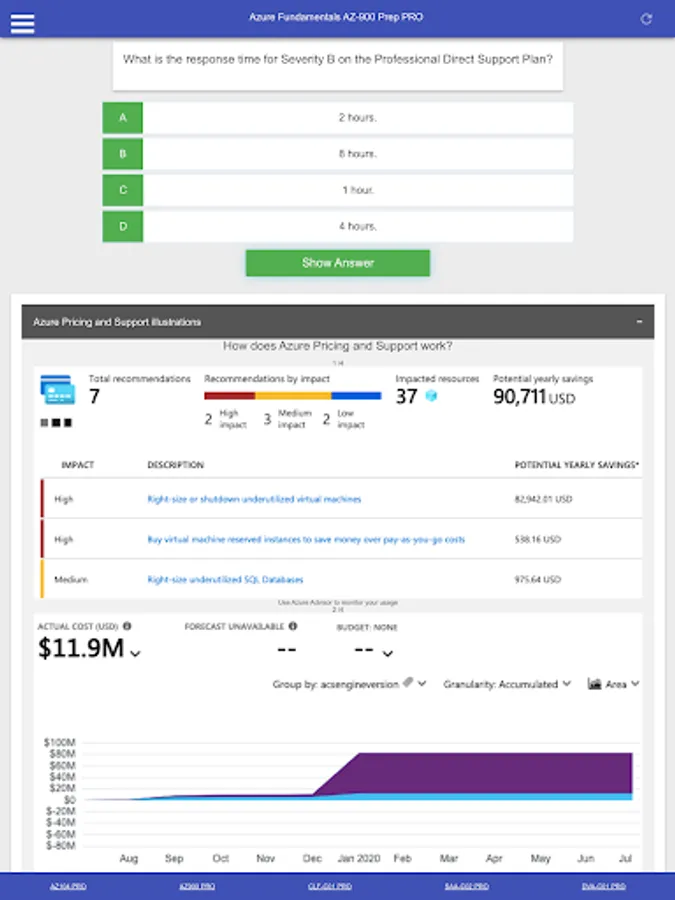Click the question text card
The width and height of the screenshot is (675, 900).
click(x=338, y=65)
